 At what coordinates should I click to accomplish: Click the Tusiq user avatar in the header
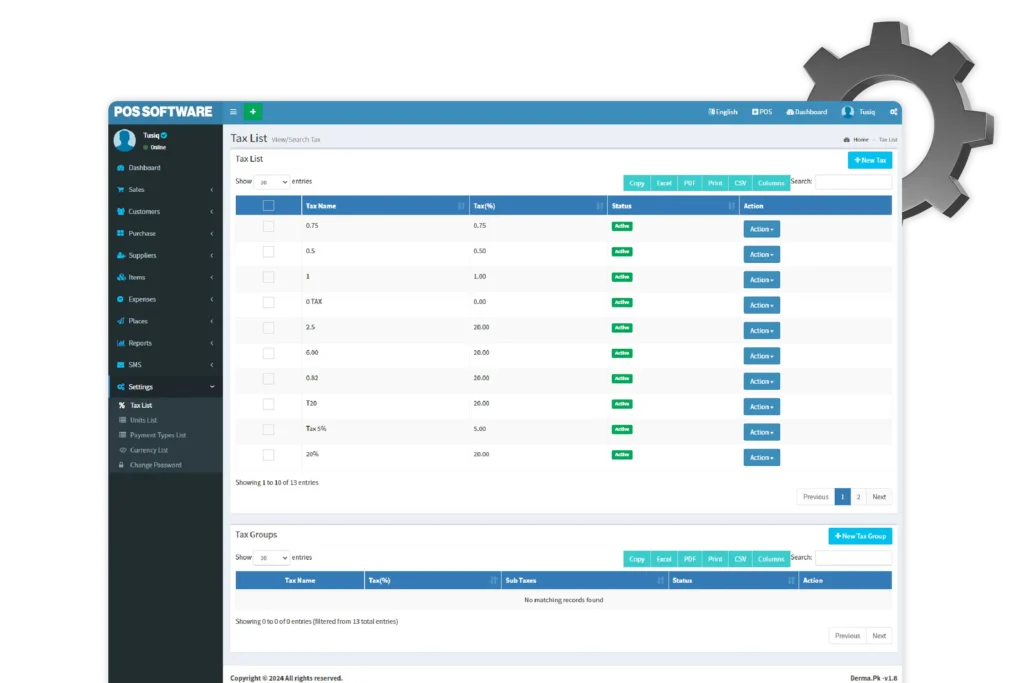point(848,112)
